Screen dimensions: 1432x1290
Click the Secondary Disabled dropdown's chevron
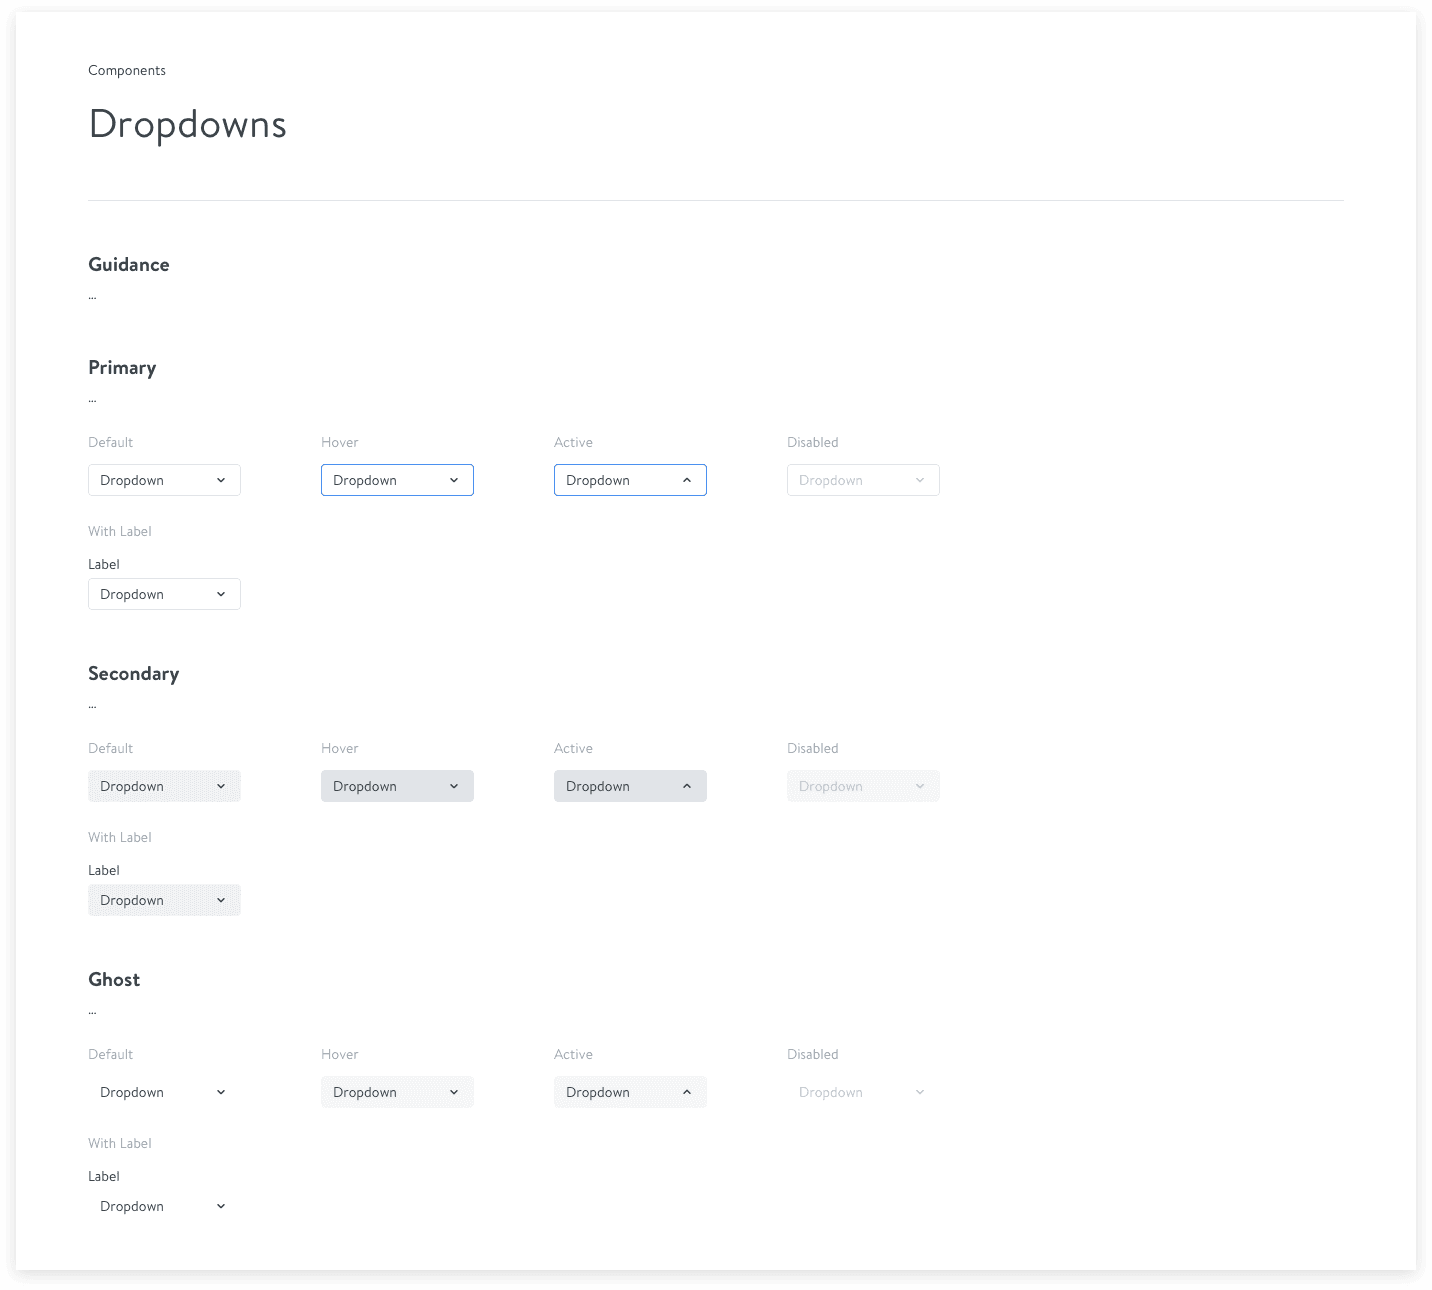click(920, 786)
